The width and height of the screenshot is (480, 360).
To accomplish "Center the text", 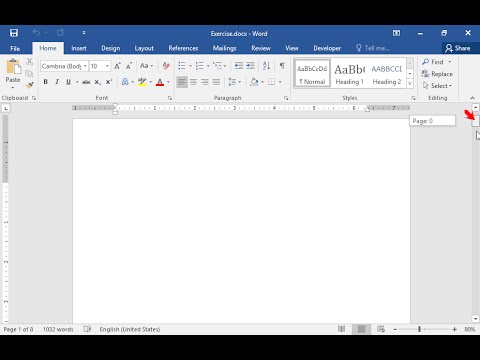I will 193,82.
